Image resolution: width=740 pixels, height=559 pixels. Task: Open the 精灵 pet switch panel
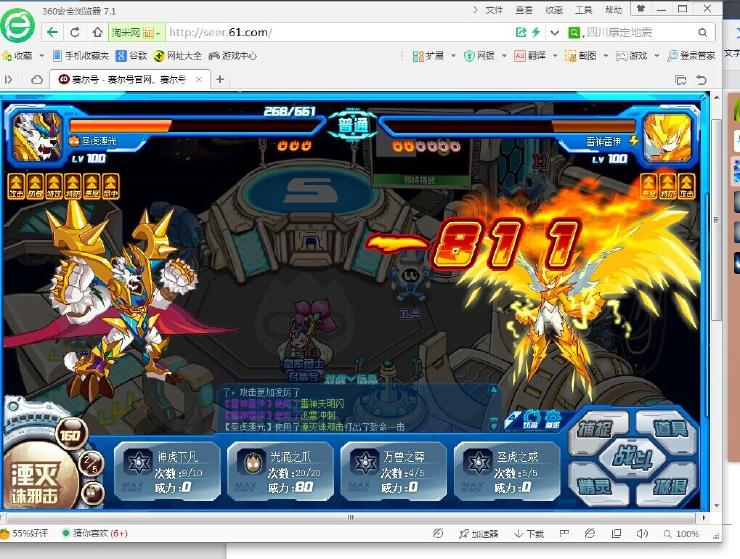(x=595, y=485)
